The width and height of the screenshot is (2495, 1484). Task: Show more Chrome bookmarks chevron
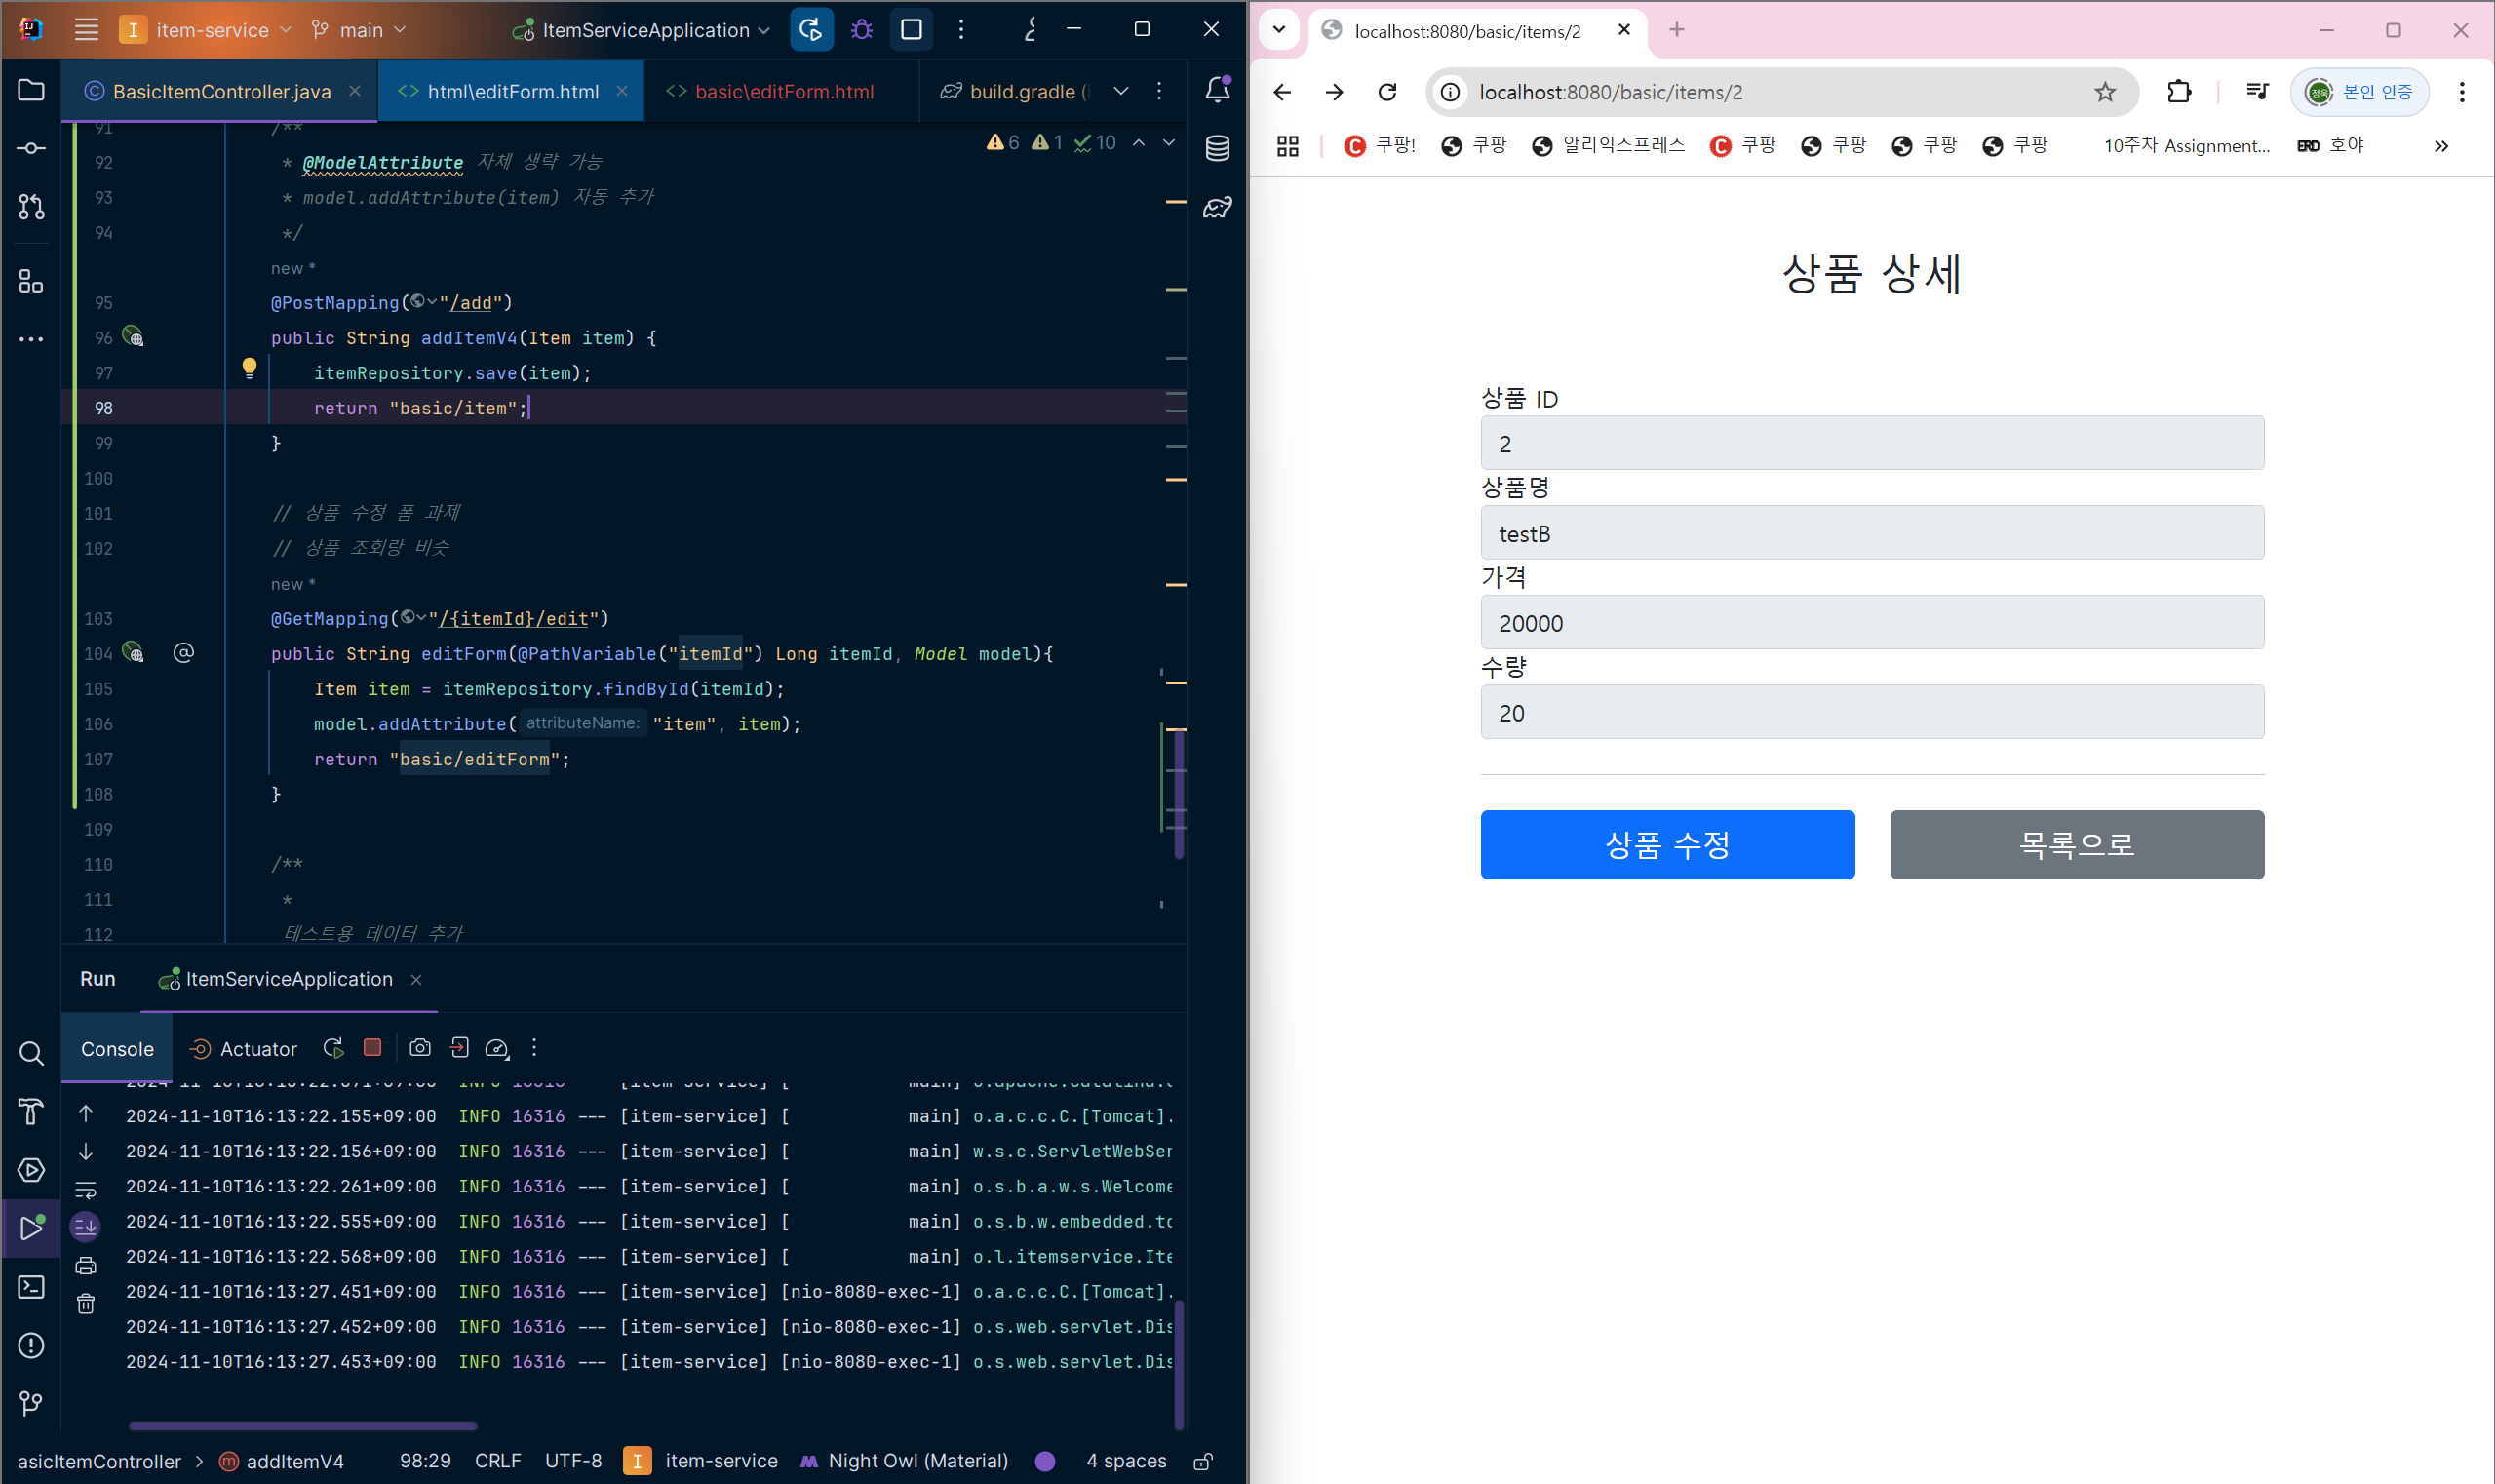tap(2441, 146)
